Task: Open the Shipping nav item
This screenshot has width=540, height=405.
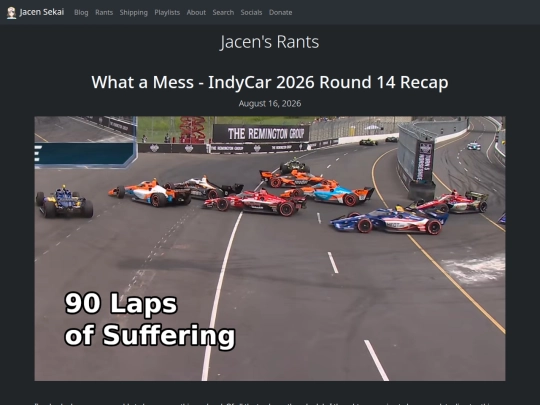Action: coord(134,12)
